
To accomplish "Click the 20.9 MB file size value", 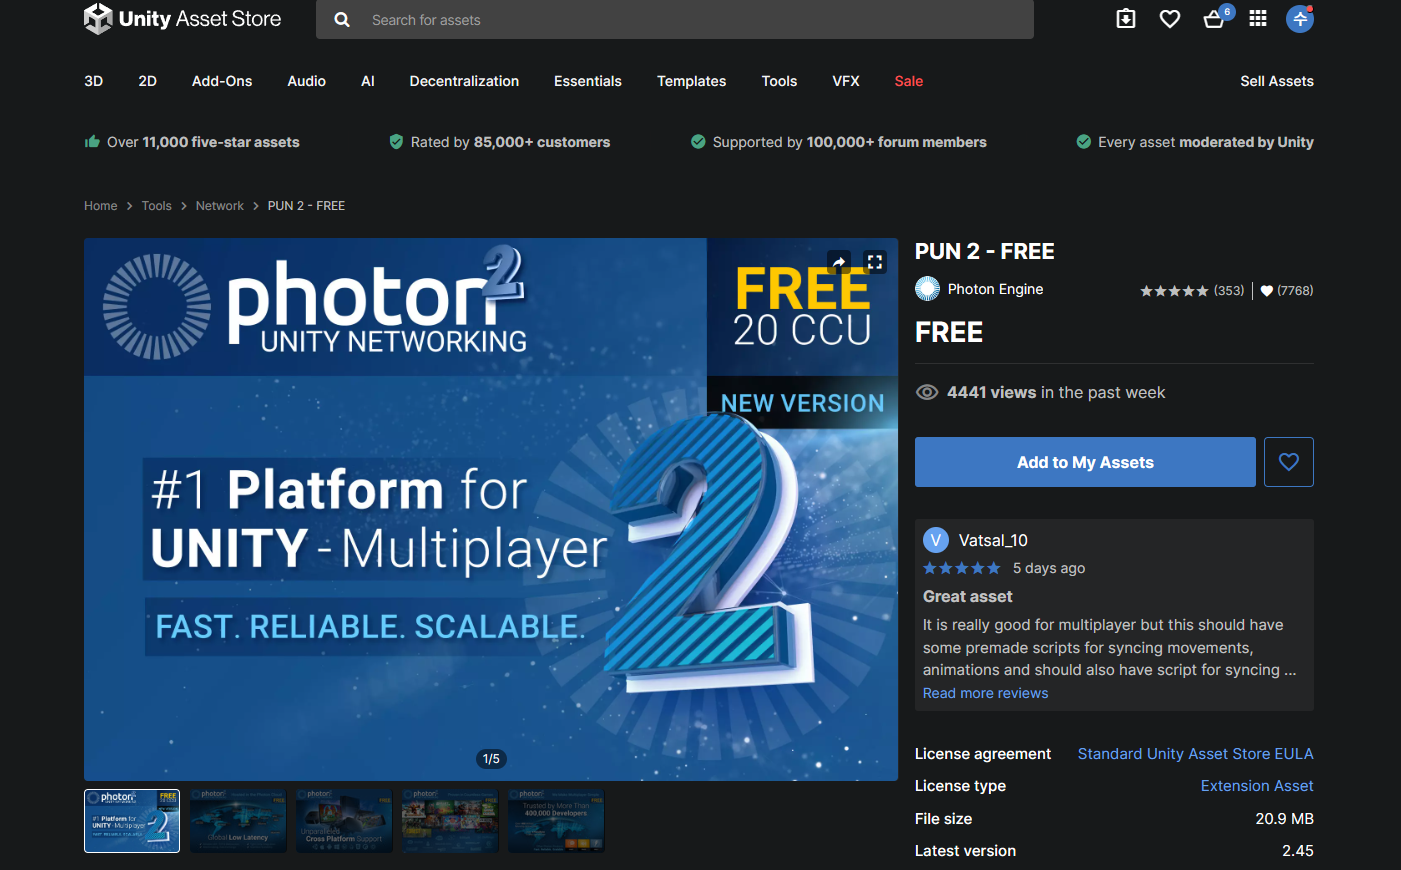I will 1285,819.
